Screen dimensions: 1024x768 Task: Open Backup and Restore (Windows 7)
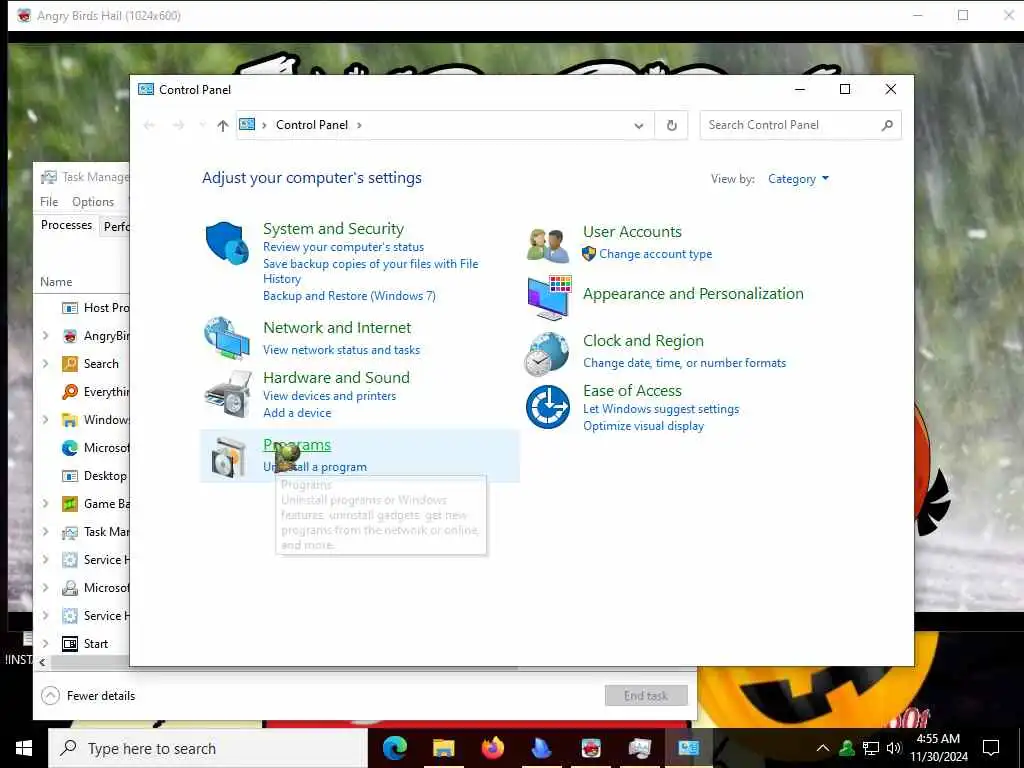click(x=349, y=296)
